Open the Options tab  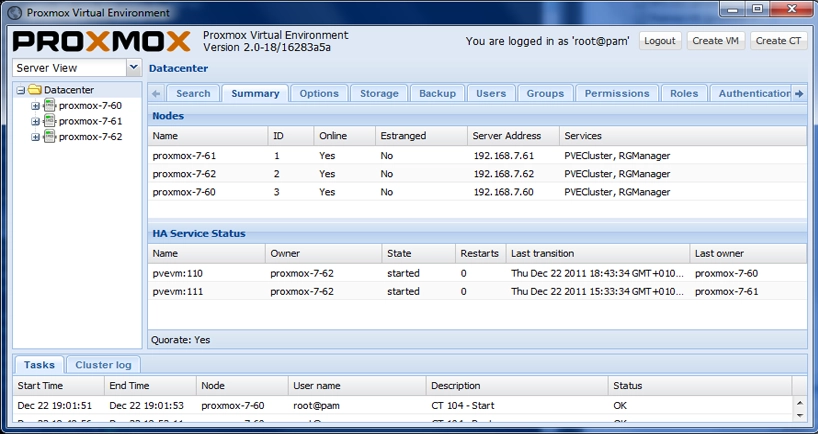click(319, 93)
